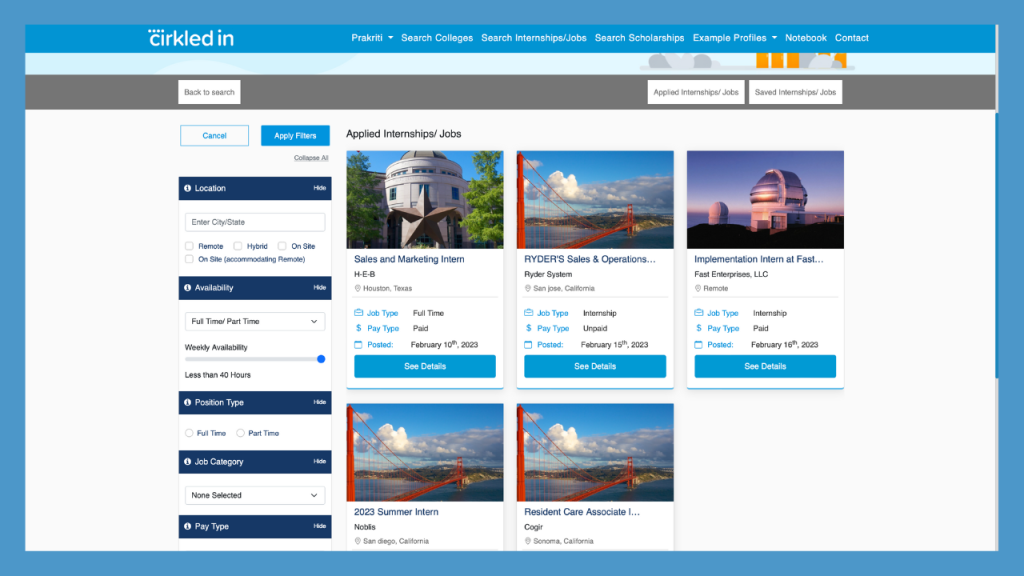Viewport: 1024px width, 576px height.
Task: Click the Apply Filters button
Action: click(x=295, y=136)
